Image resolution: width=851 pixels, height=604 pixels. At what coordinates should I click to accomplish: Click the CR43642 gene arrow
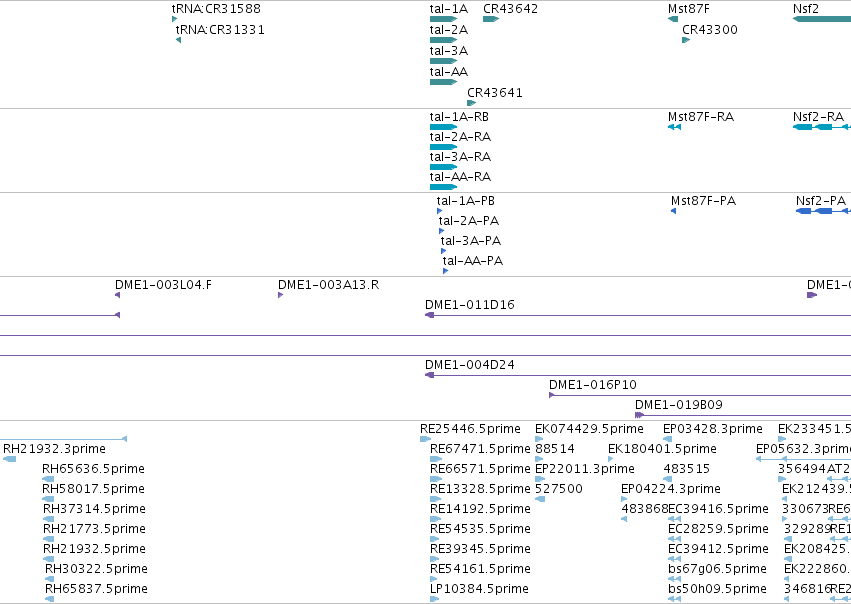pos(491,19)
